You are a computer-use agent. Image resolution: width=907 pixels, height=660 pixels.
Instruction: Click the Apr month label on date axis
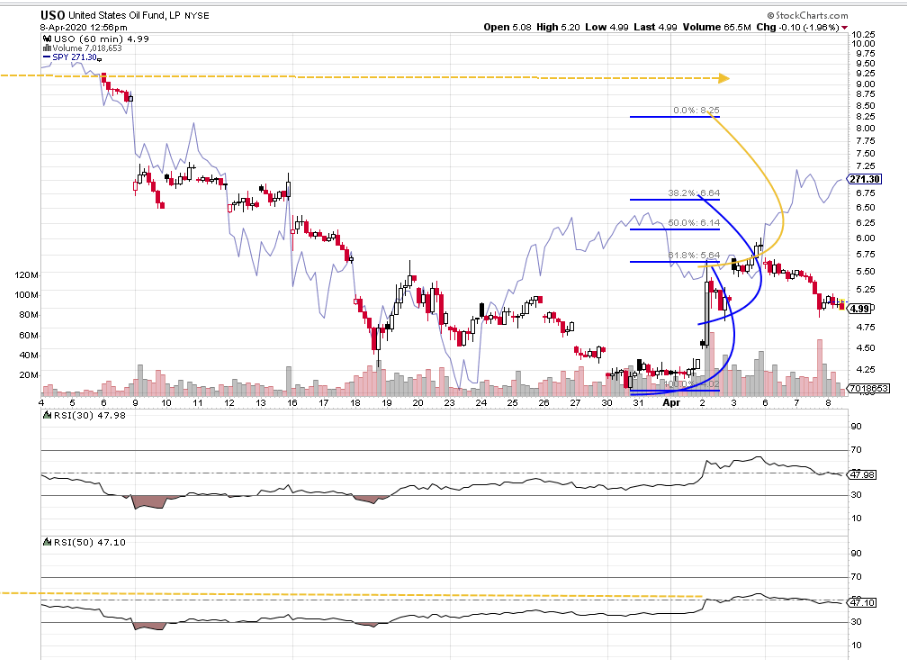tap(671, 403)
